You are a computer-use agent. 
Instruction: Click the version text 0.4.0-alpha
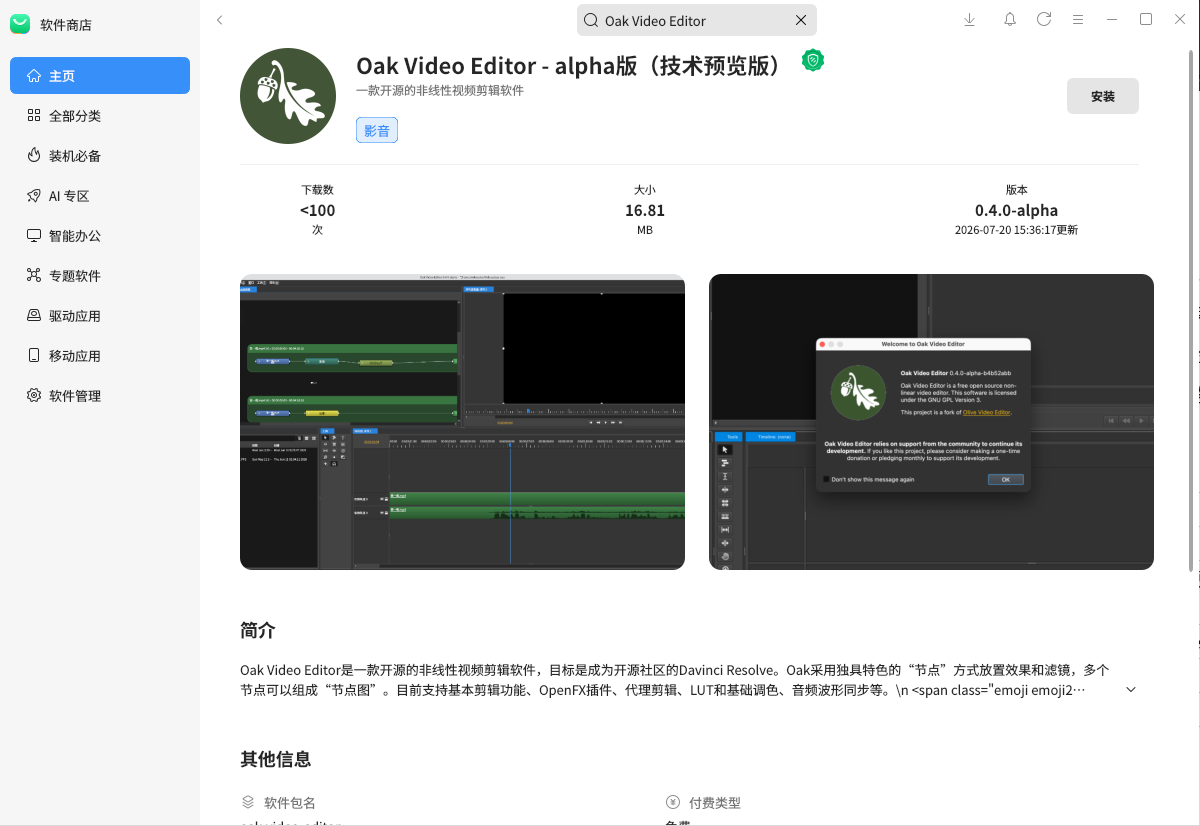pos(1016,211)
